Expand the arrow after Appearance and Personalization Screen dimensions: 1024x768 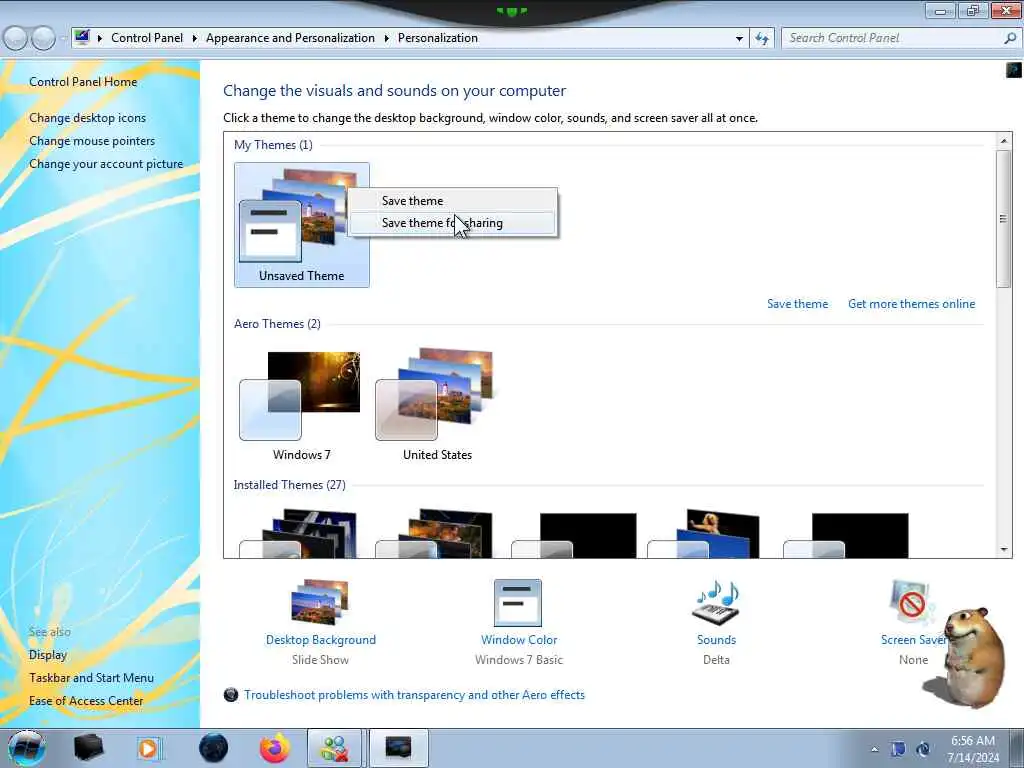[387, 39]
